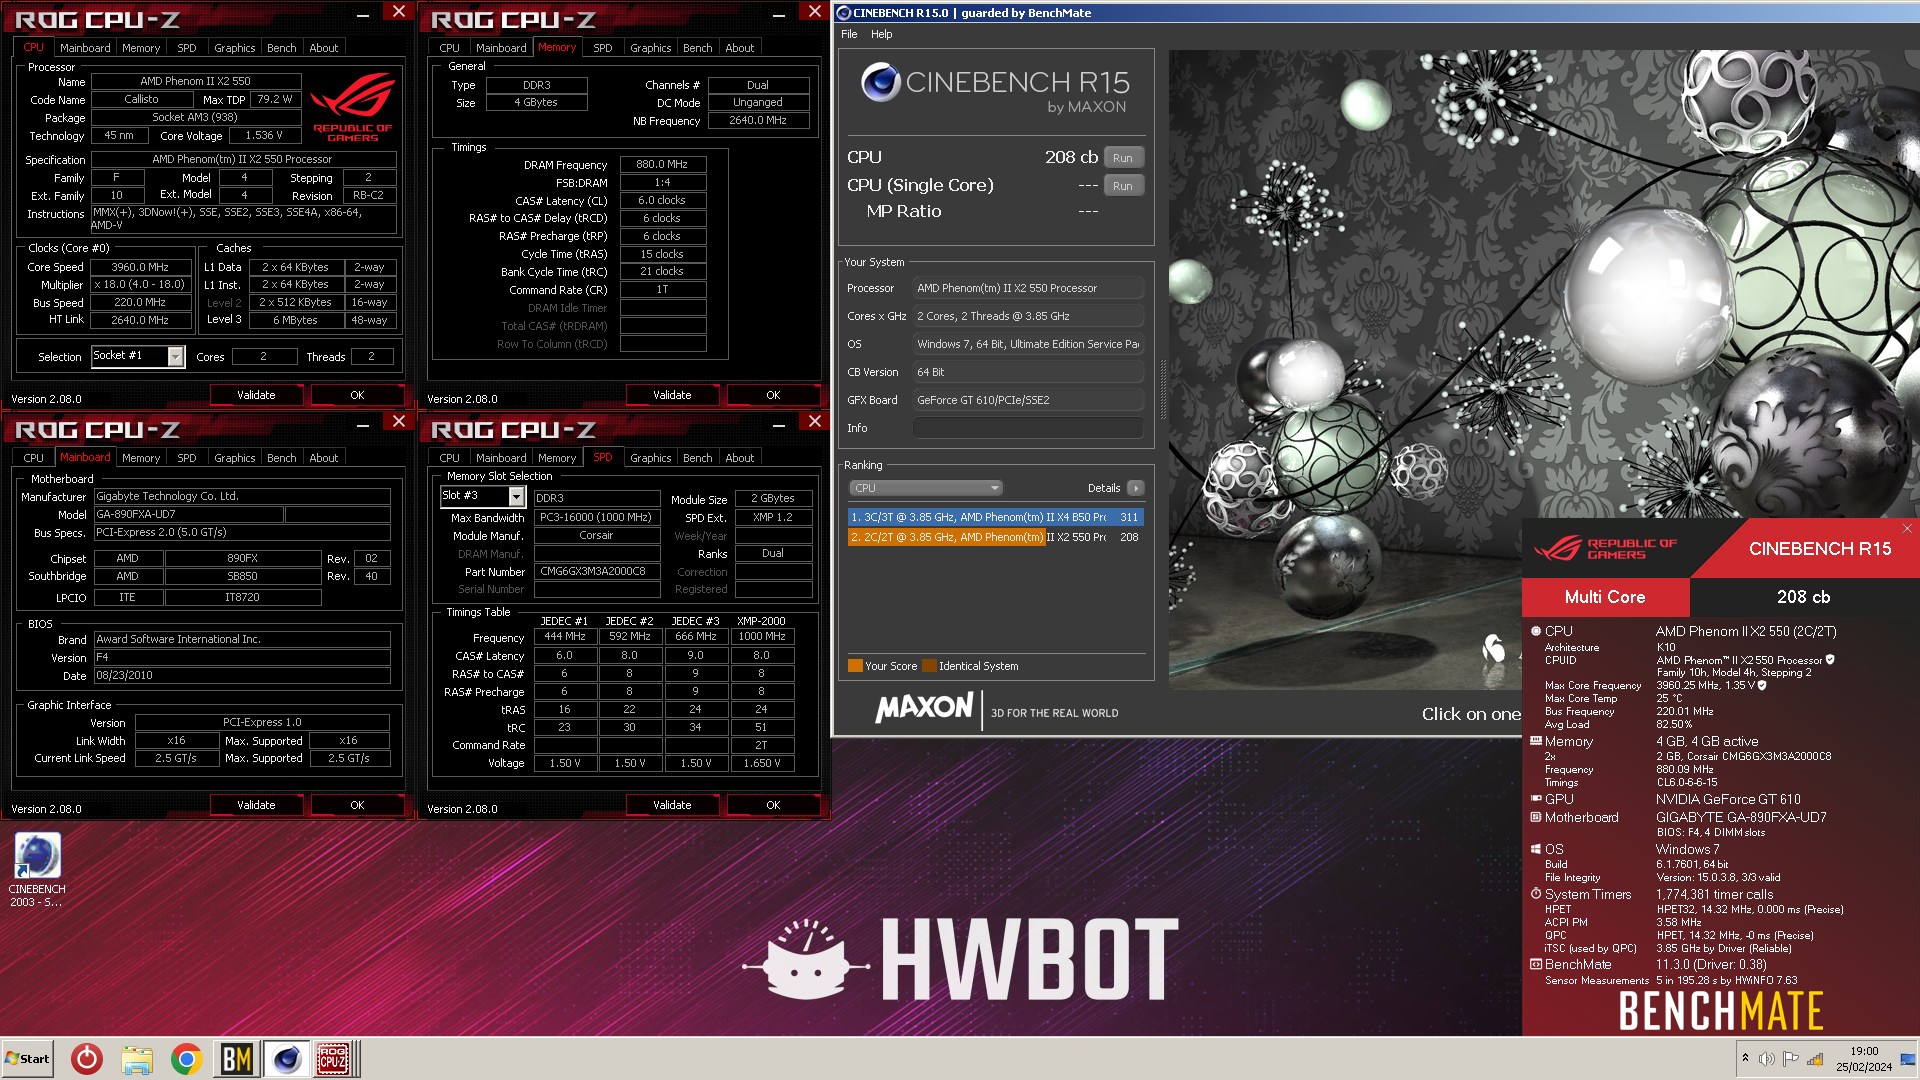Open the Ranking CPU dropdown
Viewport: 1920px width, 1080px height.
tap(925, 488)
